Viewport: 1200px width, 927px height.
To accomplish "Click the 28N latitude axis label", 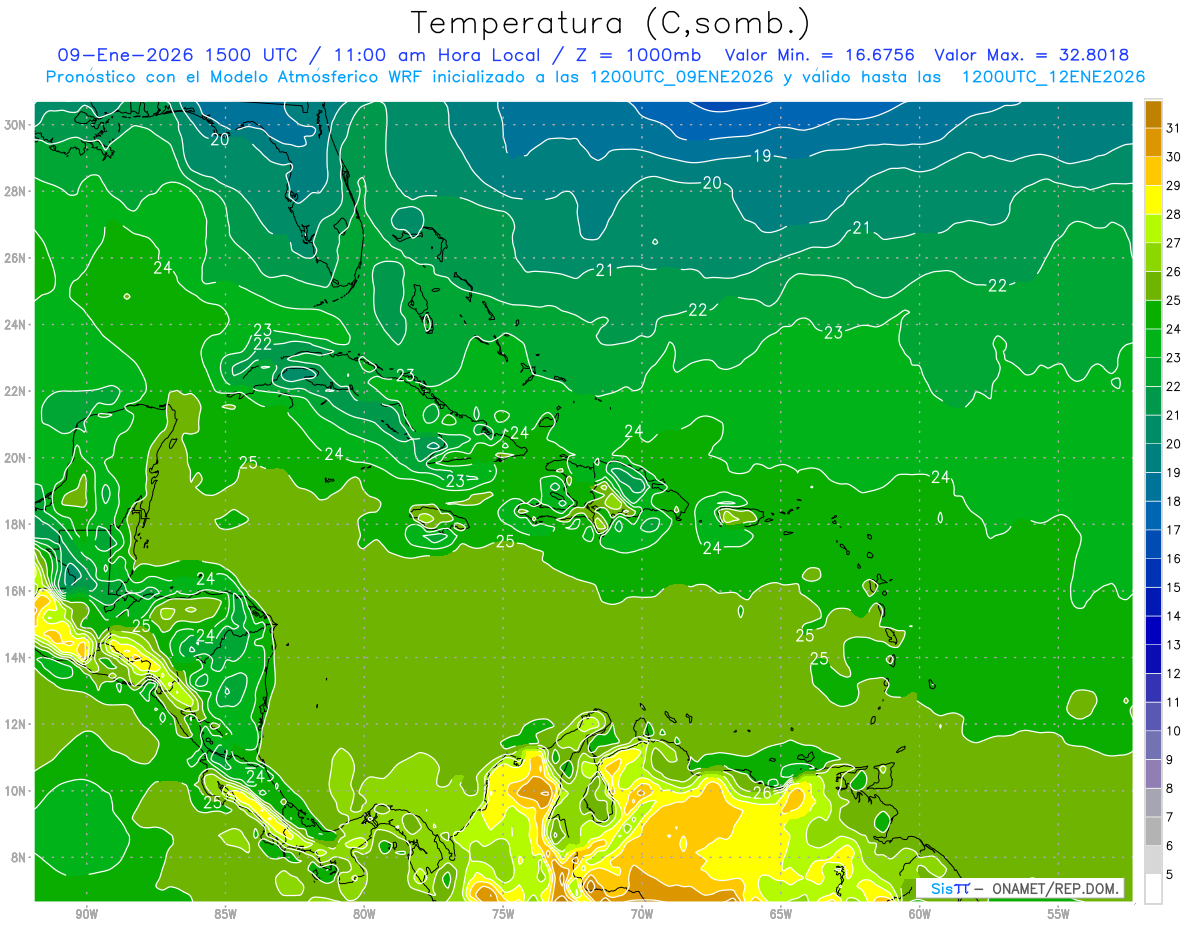I will pyautogui.click(x=16, y=191).
